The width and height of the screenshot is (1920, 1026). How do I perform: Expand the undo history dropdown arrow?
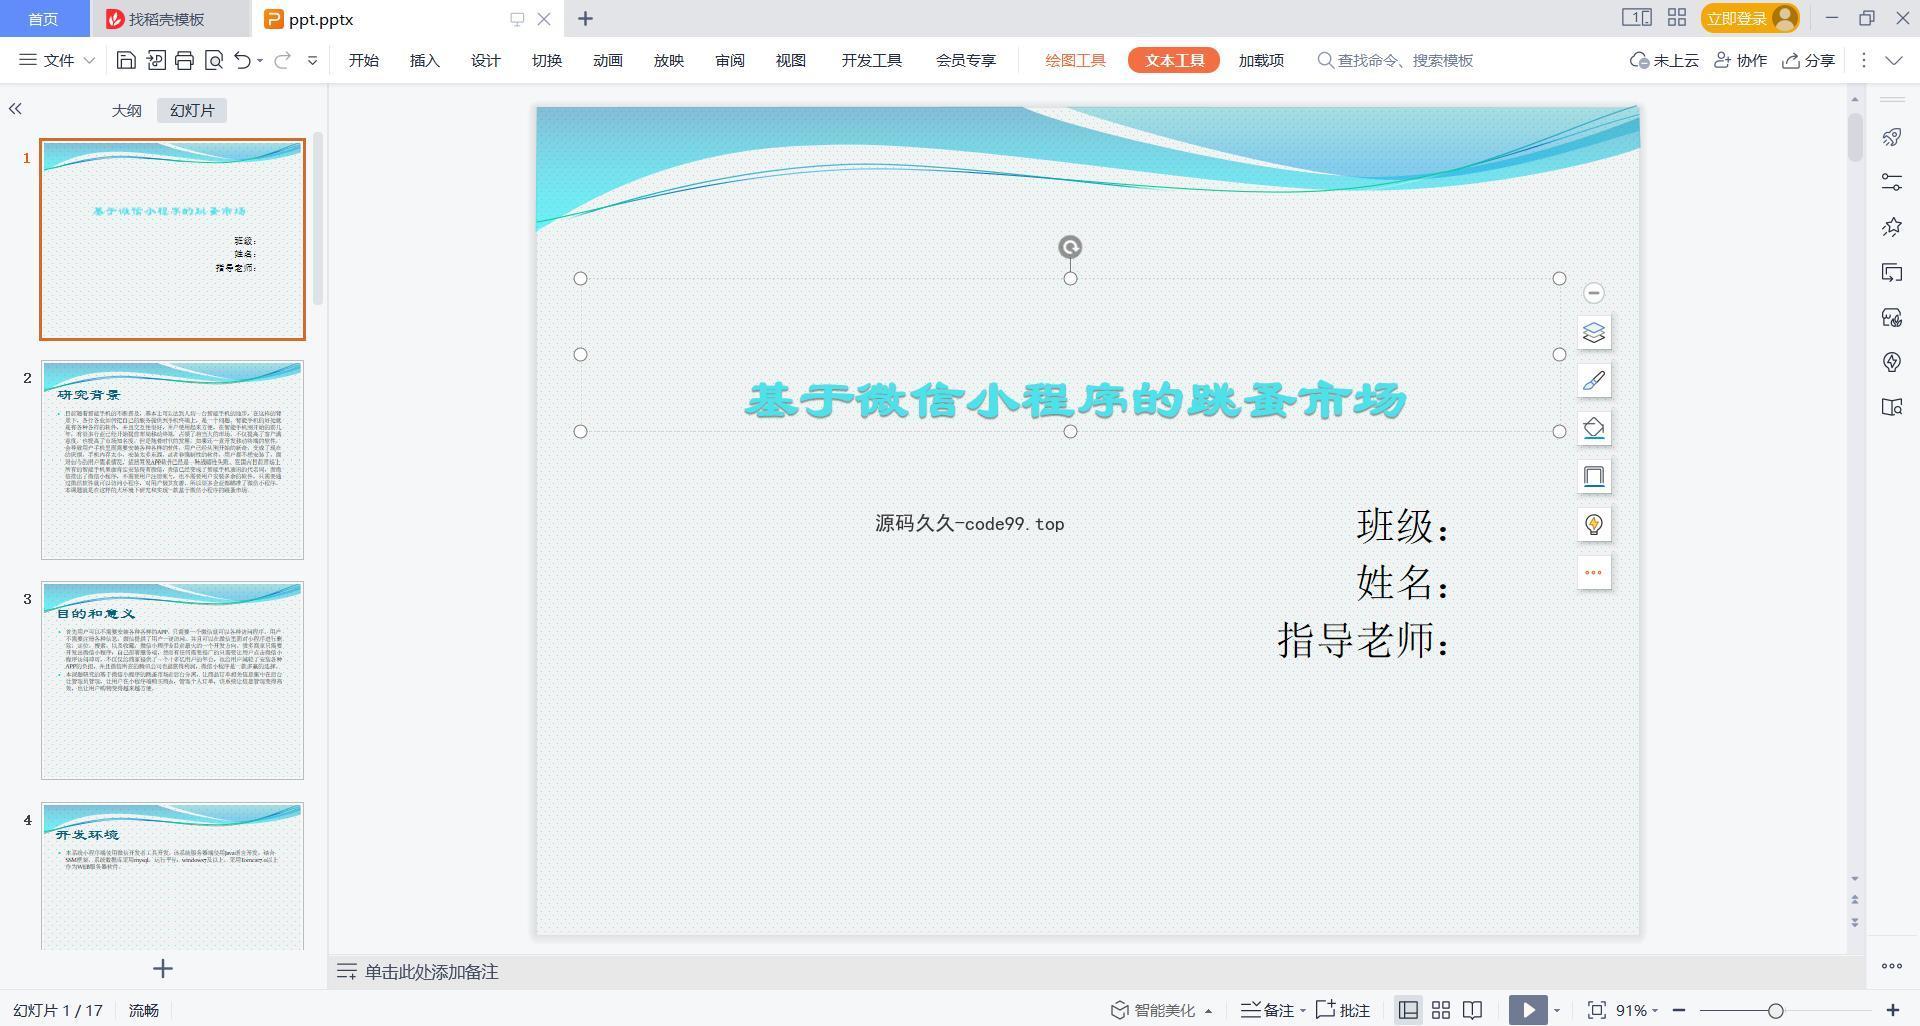260,61
